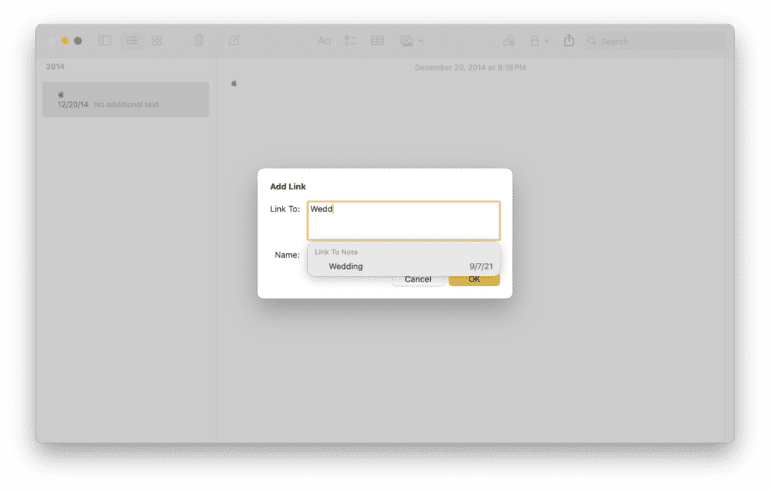
Task: Click the collaborate link icon
Action: 509,41
